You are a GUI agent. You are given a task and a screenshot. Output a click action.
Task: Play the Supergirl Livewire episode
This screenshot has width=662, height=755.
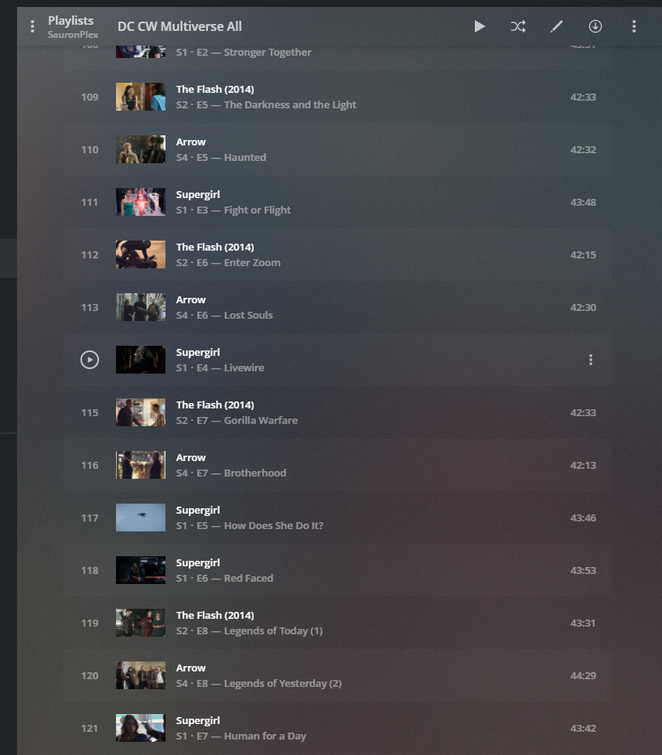tap(90, 360)
